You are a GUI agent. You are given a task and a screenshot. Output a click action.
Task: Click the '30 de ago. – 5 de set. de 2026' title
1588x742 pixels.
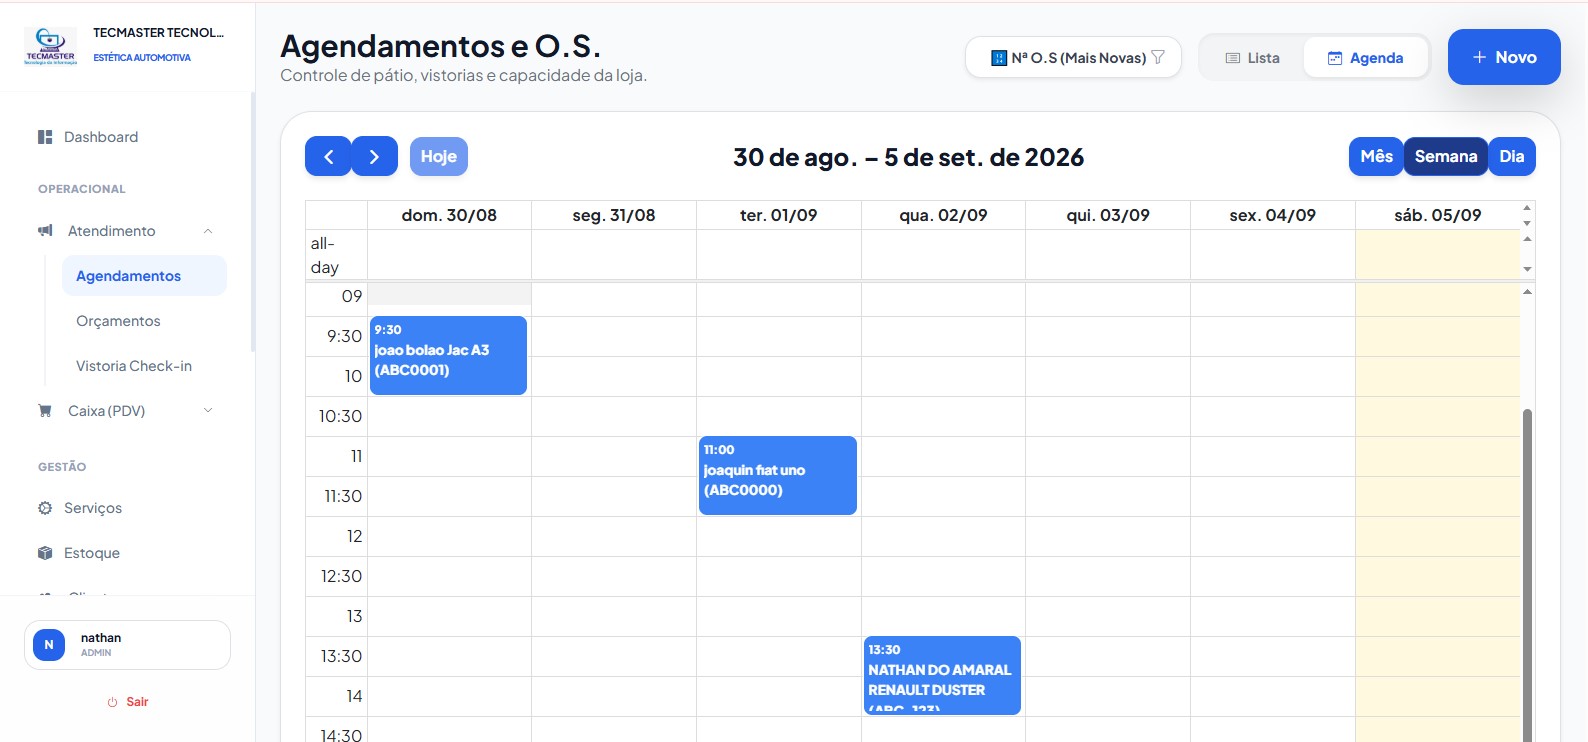click(908, 157)
